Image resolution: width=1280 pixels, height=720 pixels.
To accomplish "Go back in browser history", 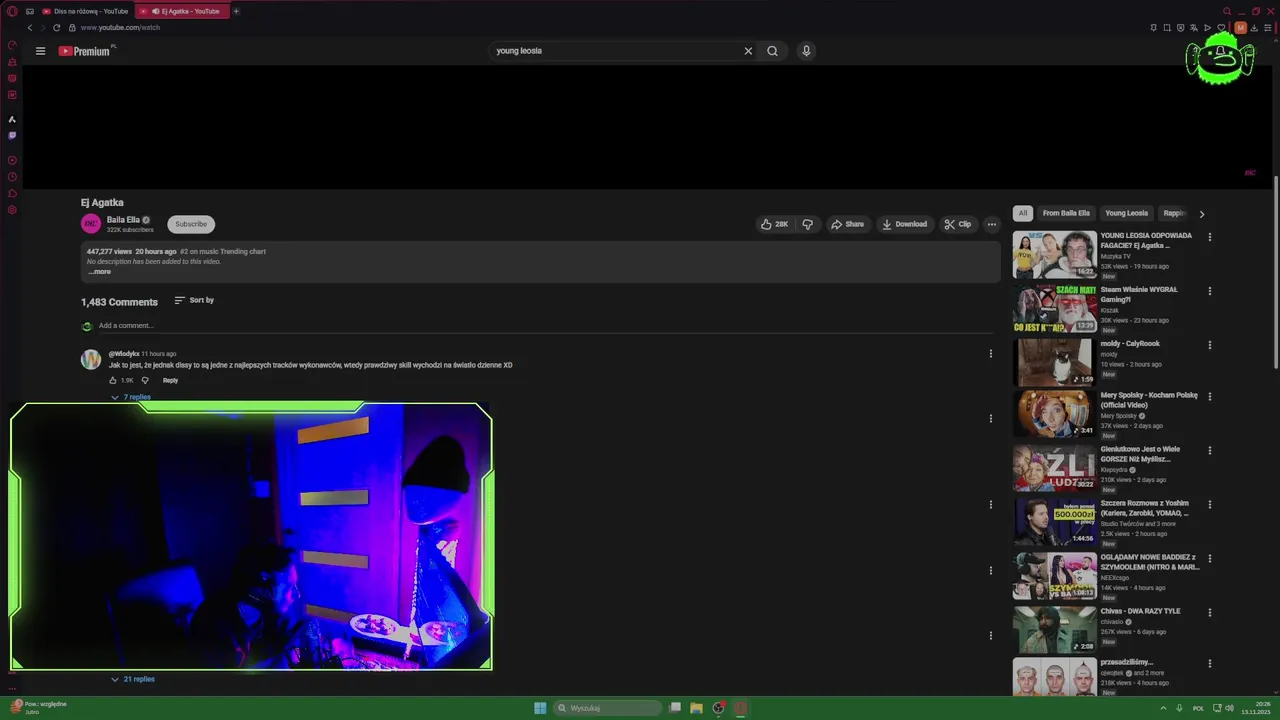I will click(29, 28).
